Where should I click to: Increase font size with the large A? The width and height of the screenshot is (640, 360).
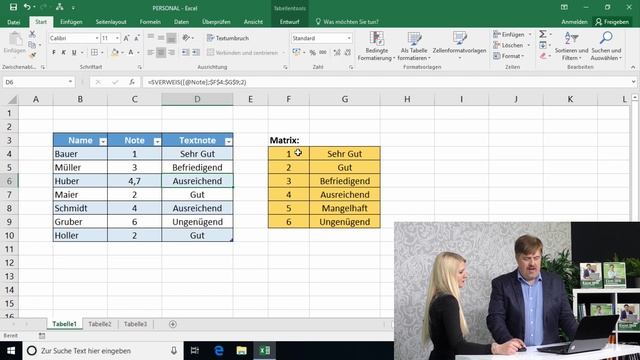(x=127, y=38)
